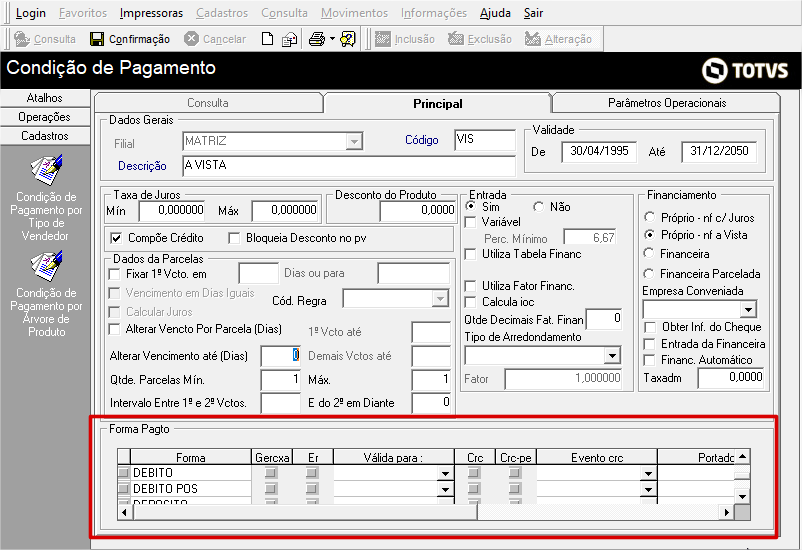Click Forma Pagto grid scroll down arrow
802x550 pixels.
point(742,496)
